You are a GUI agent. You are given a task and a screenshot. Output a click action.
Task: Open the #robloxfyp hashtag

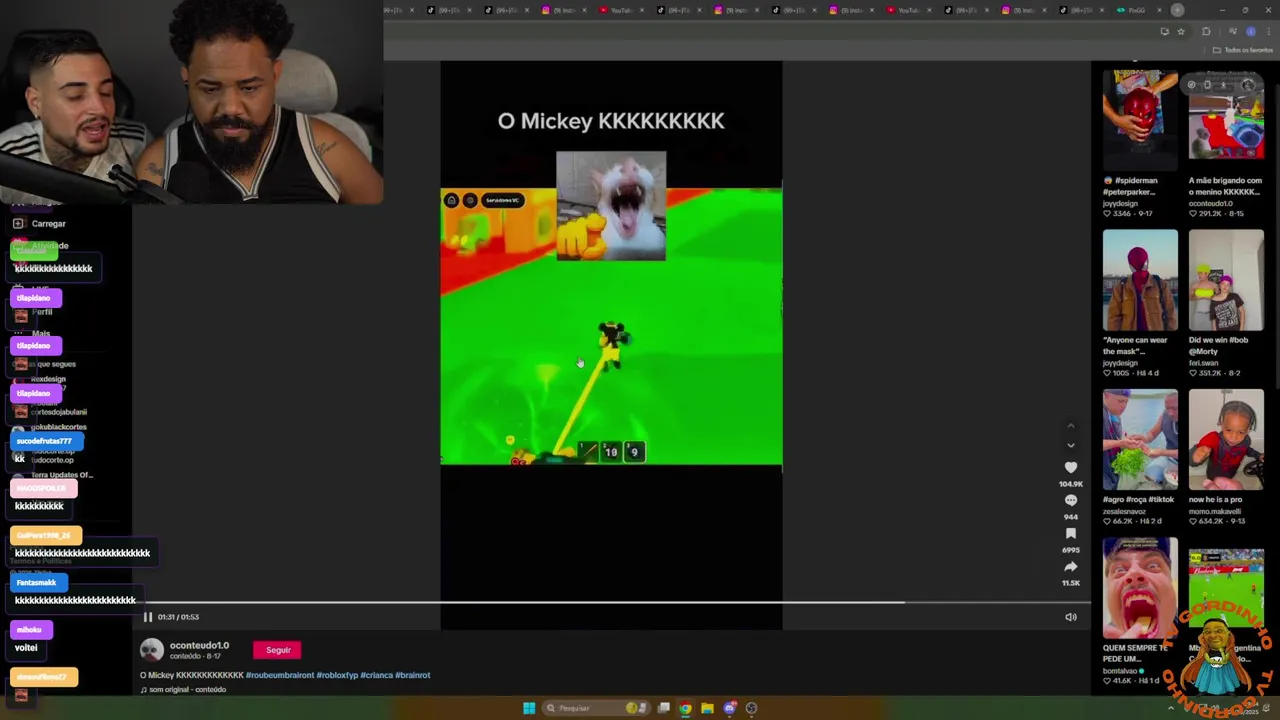(336, 675)
